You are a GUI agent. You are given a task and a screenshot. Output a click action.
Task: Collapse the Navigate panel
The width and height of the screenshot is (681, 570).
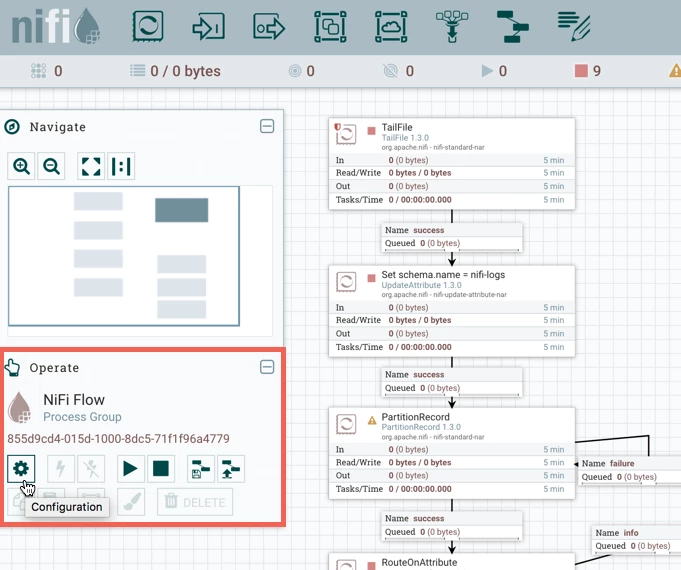pos(267,126)
